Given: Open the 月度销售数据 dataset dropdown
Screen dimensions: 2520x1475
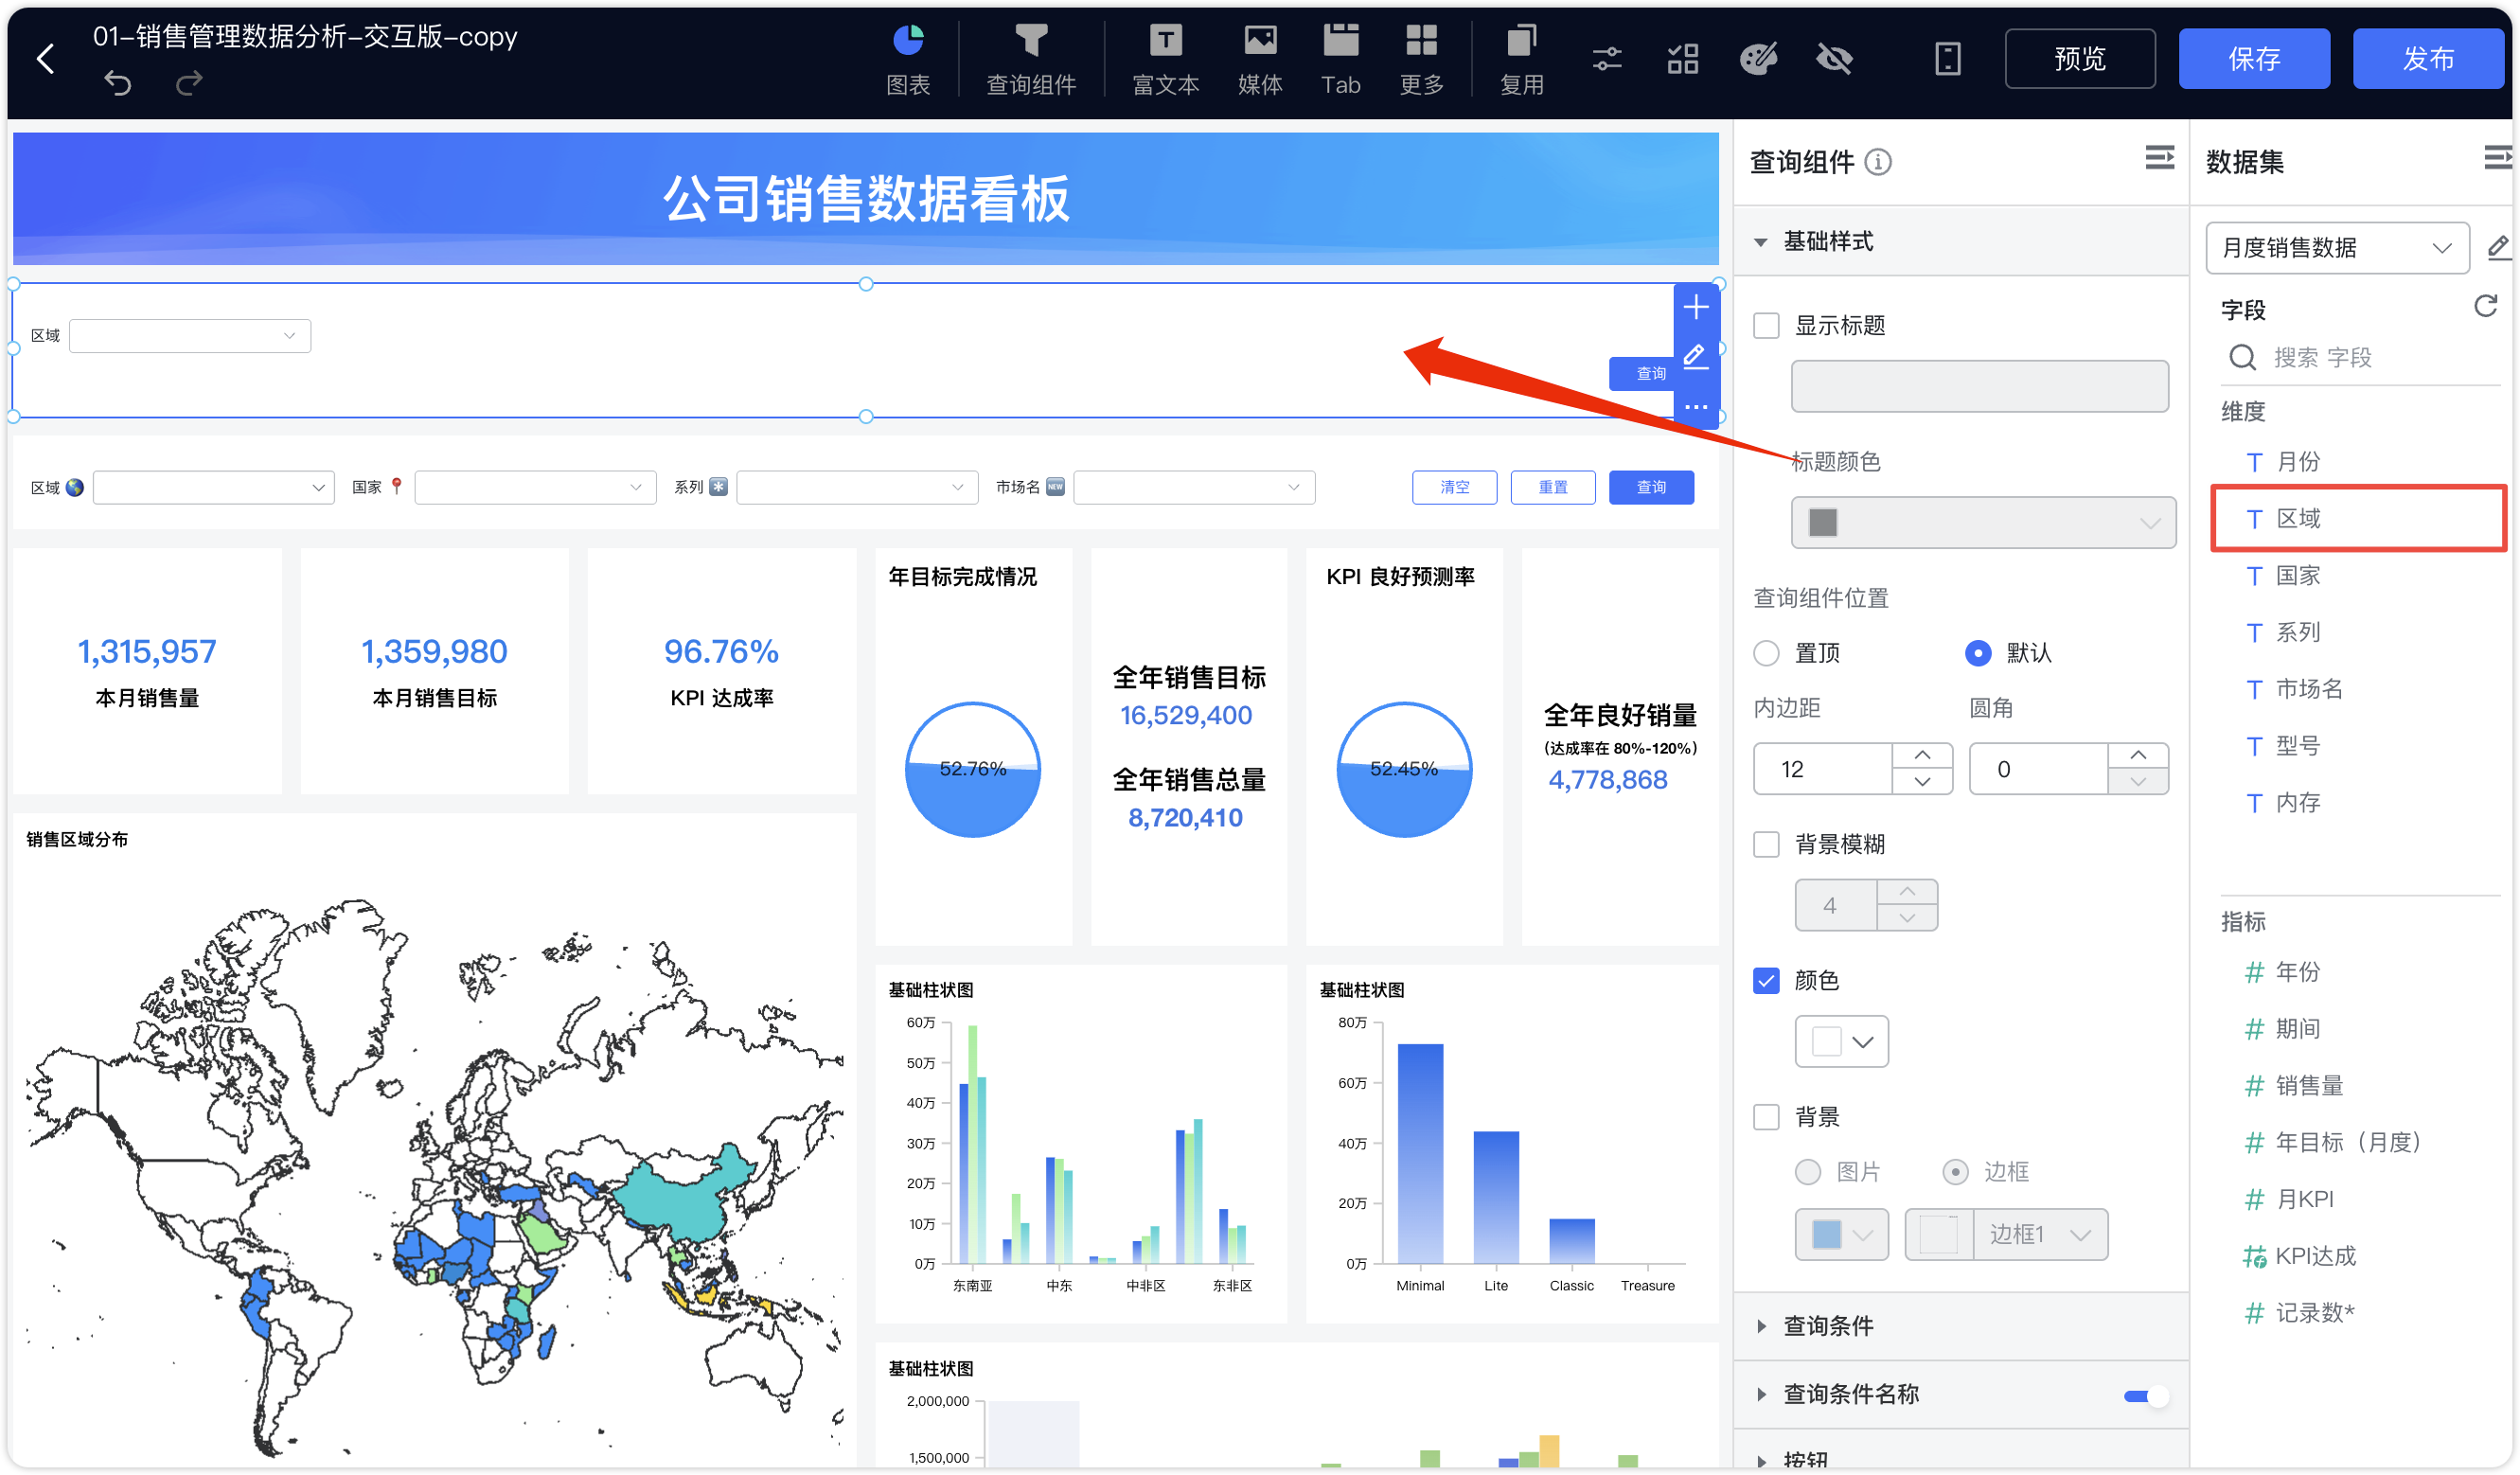Looking at the screenshot, I should coord(2337,248).
